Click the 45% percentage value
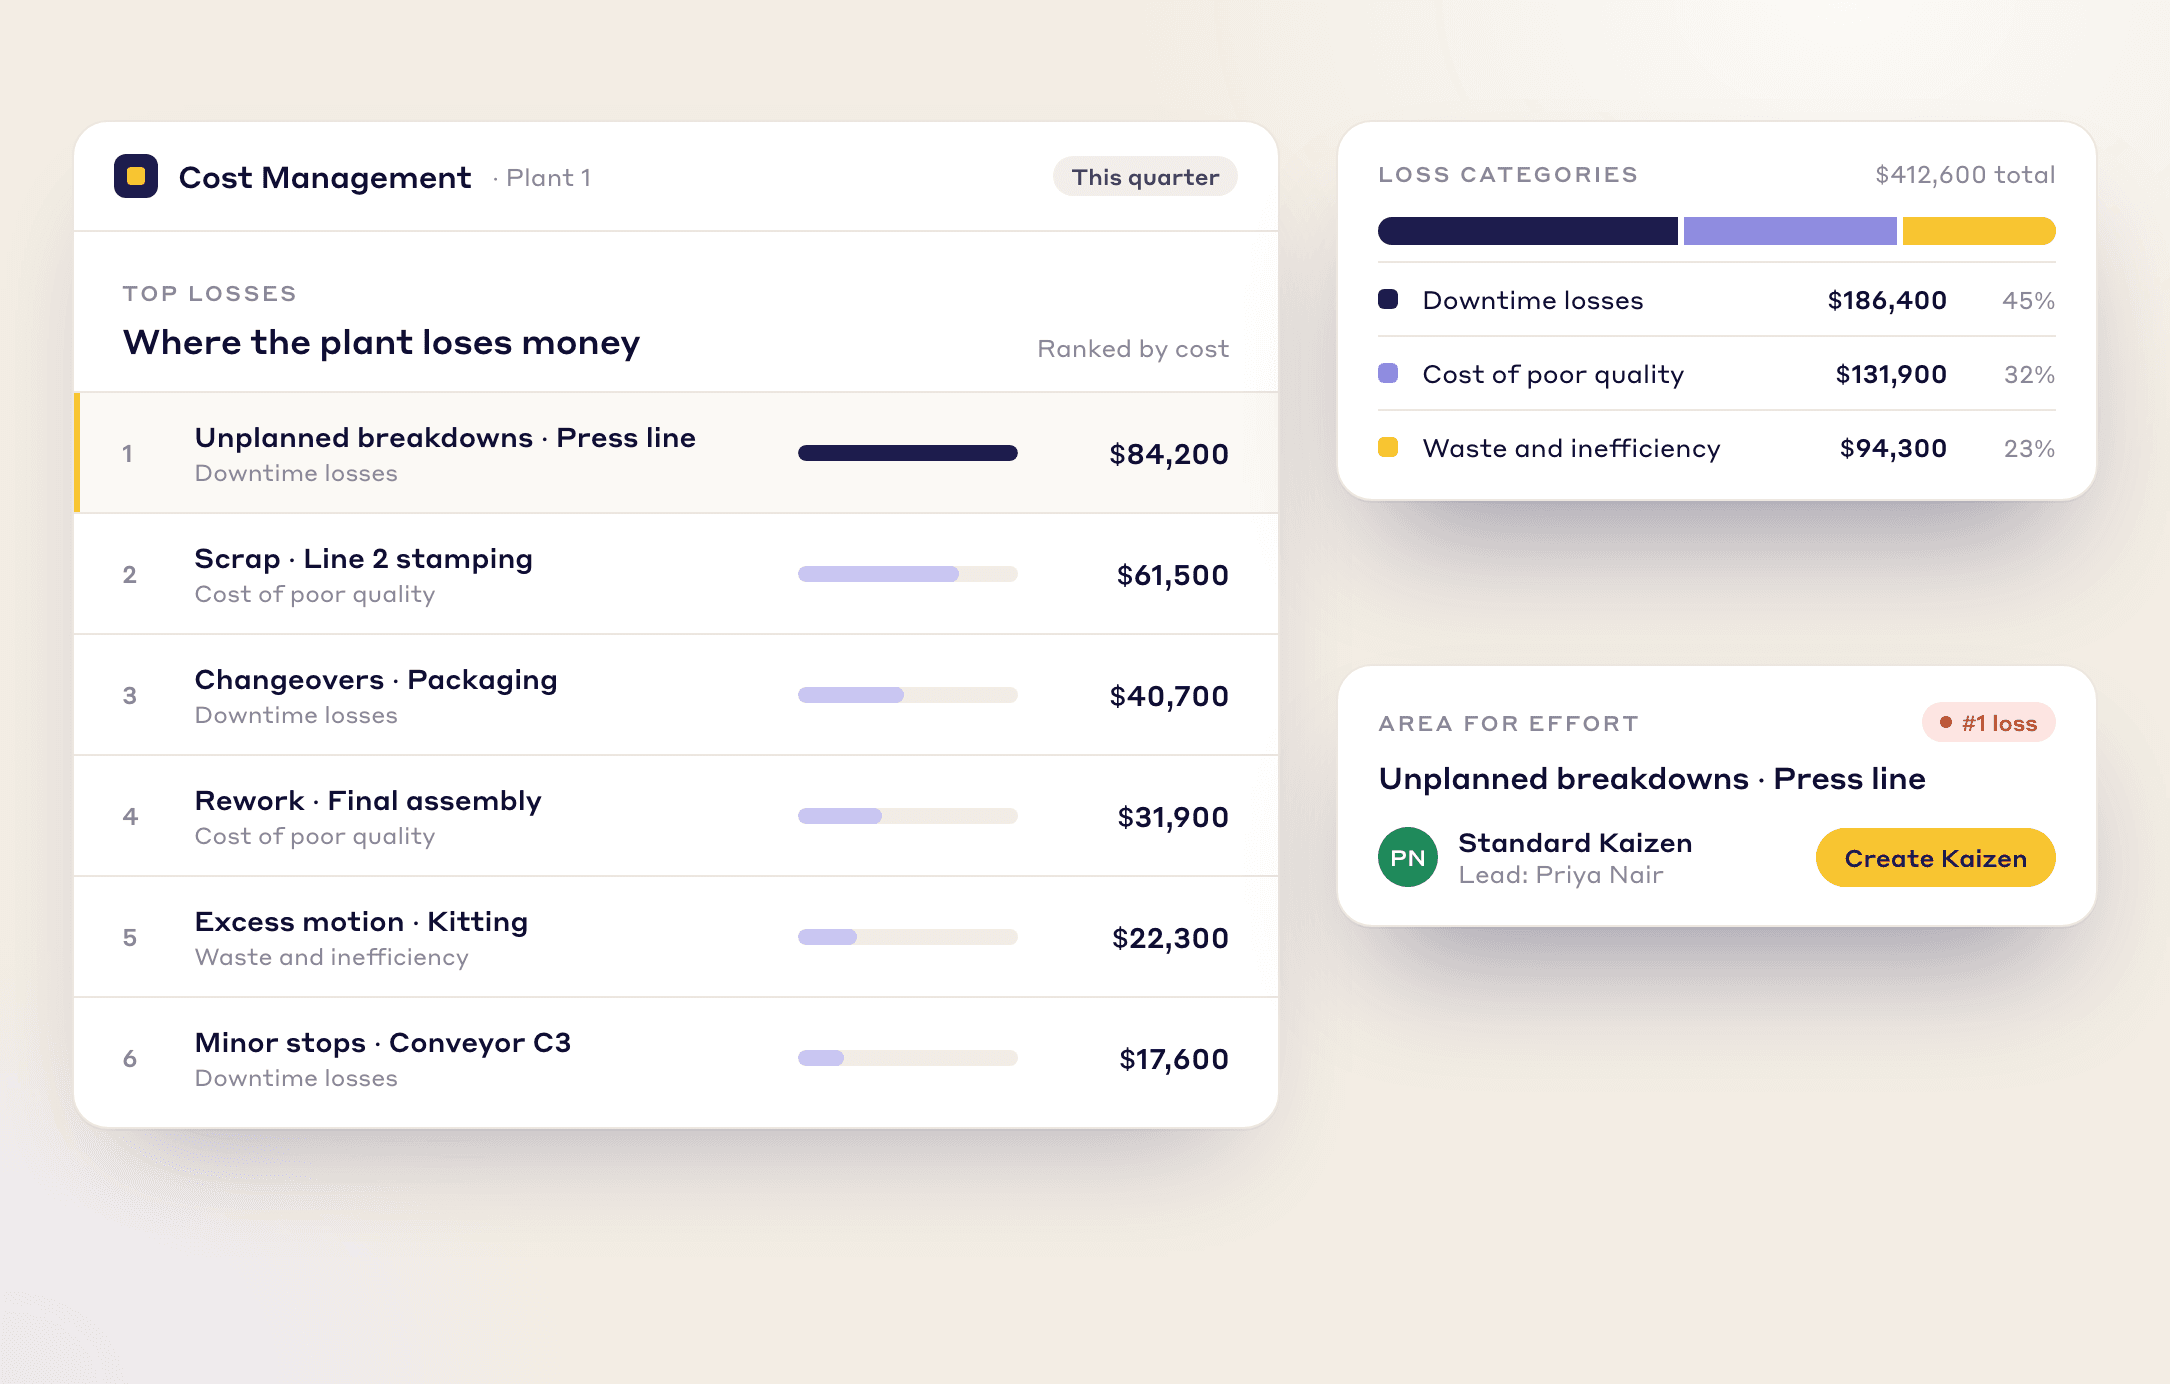 tap(2029, 300)
